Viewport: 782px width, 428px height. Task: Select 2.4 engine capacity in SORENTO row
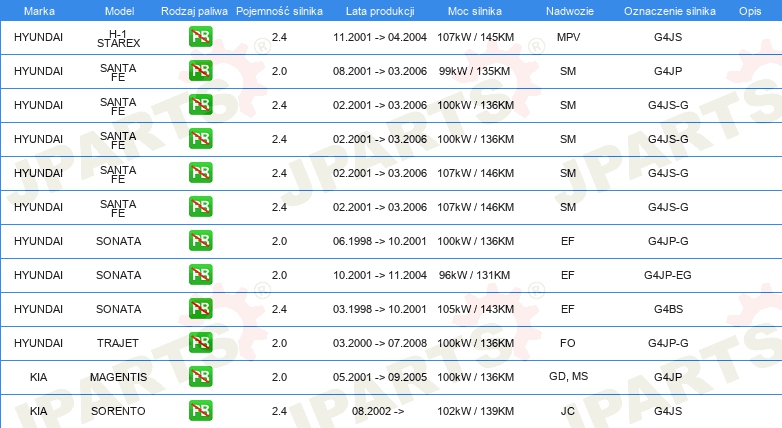click(x=279, y=411)
